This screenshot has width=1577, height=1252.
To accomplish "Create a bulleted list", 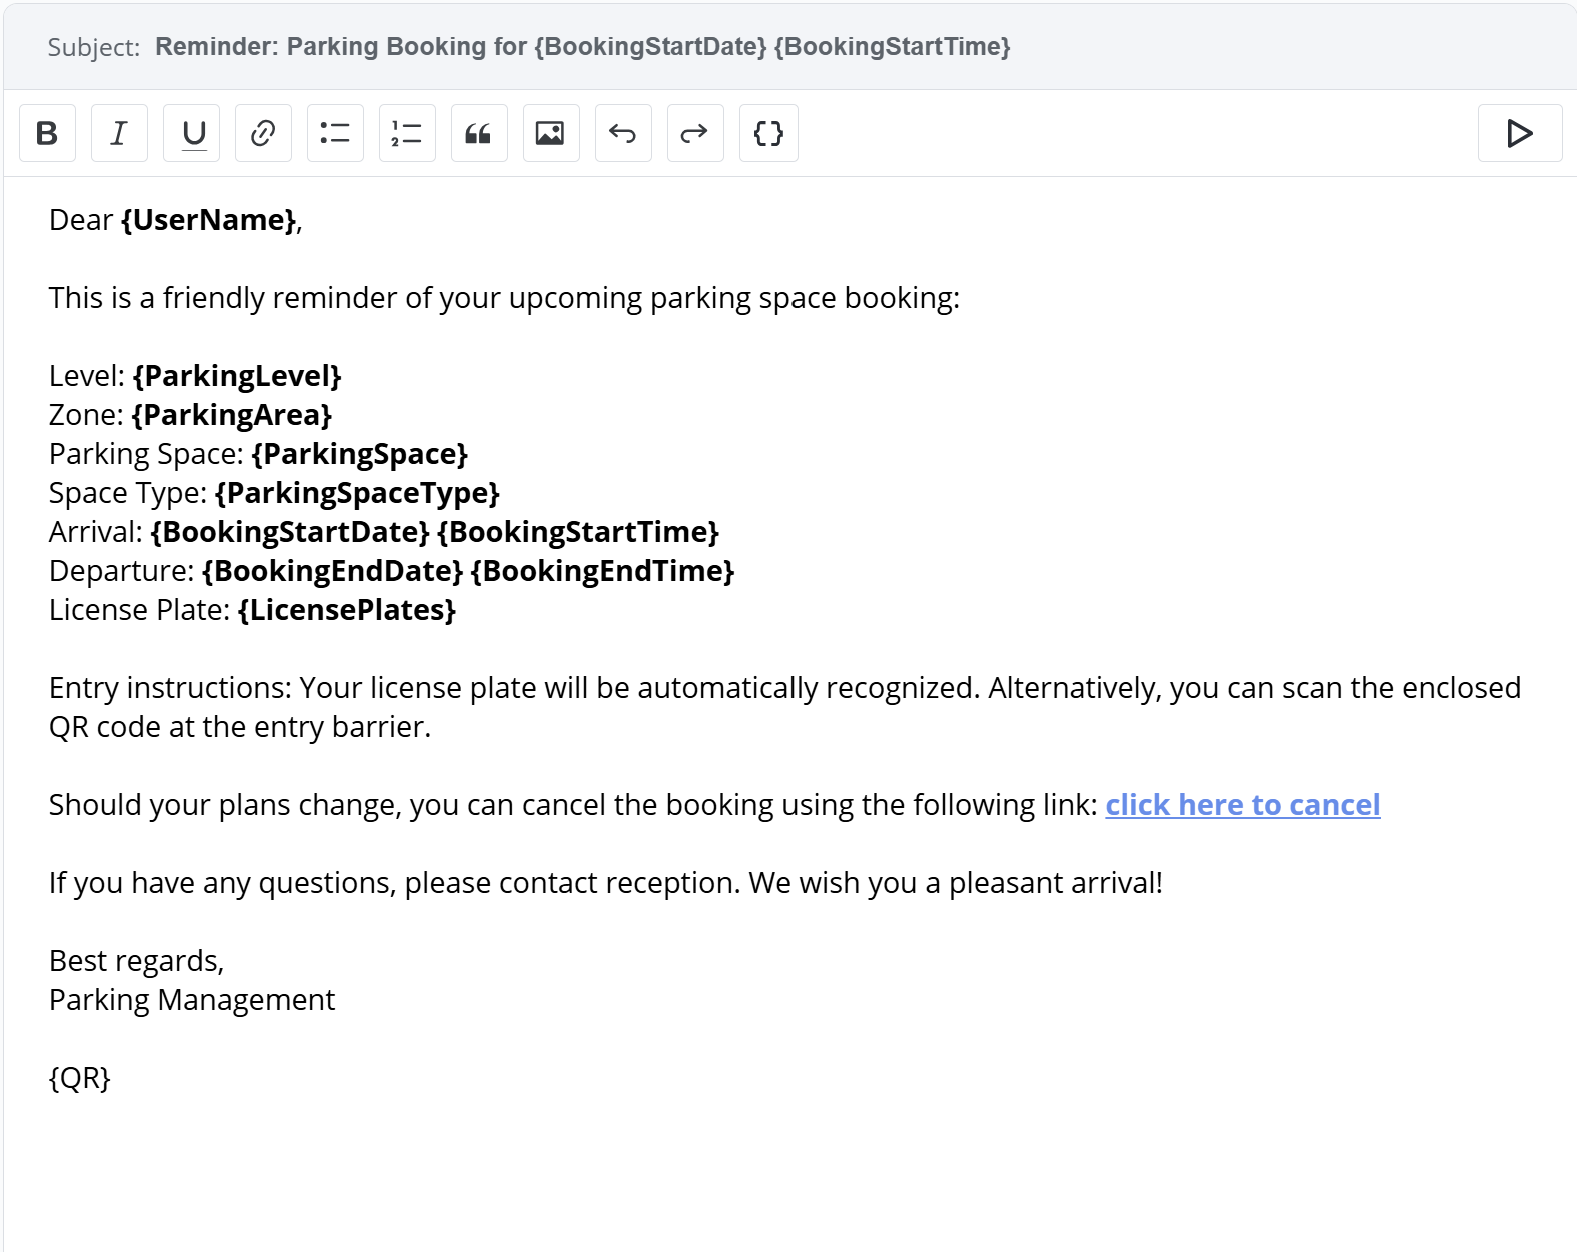I will pos(335,133).
